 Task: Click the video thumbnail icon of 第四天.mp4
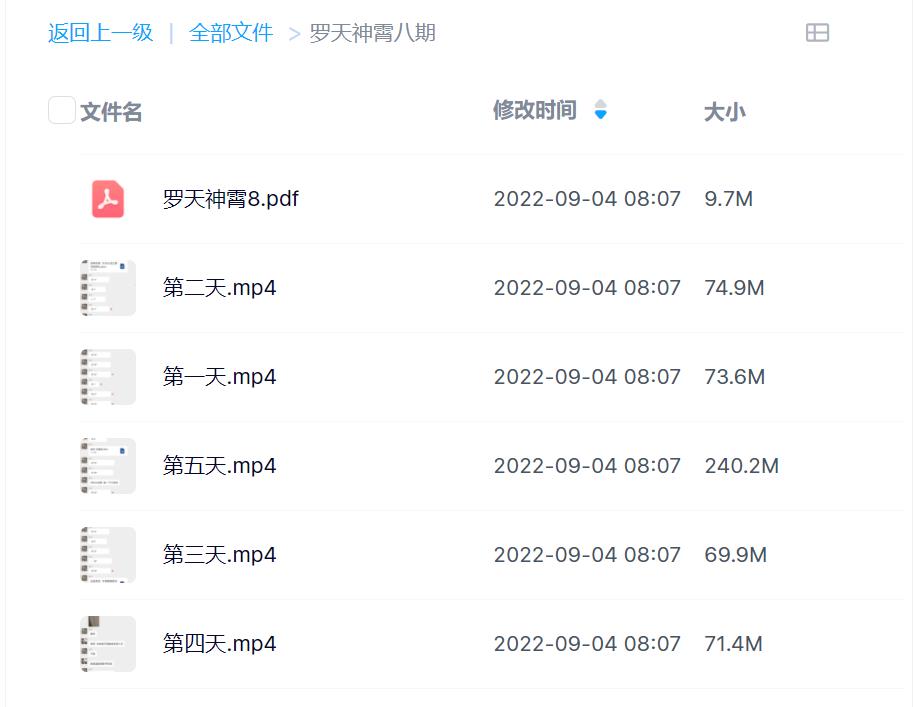pos(107,643)
